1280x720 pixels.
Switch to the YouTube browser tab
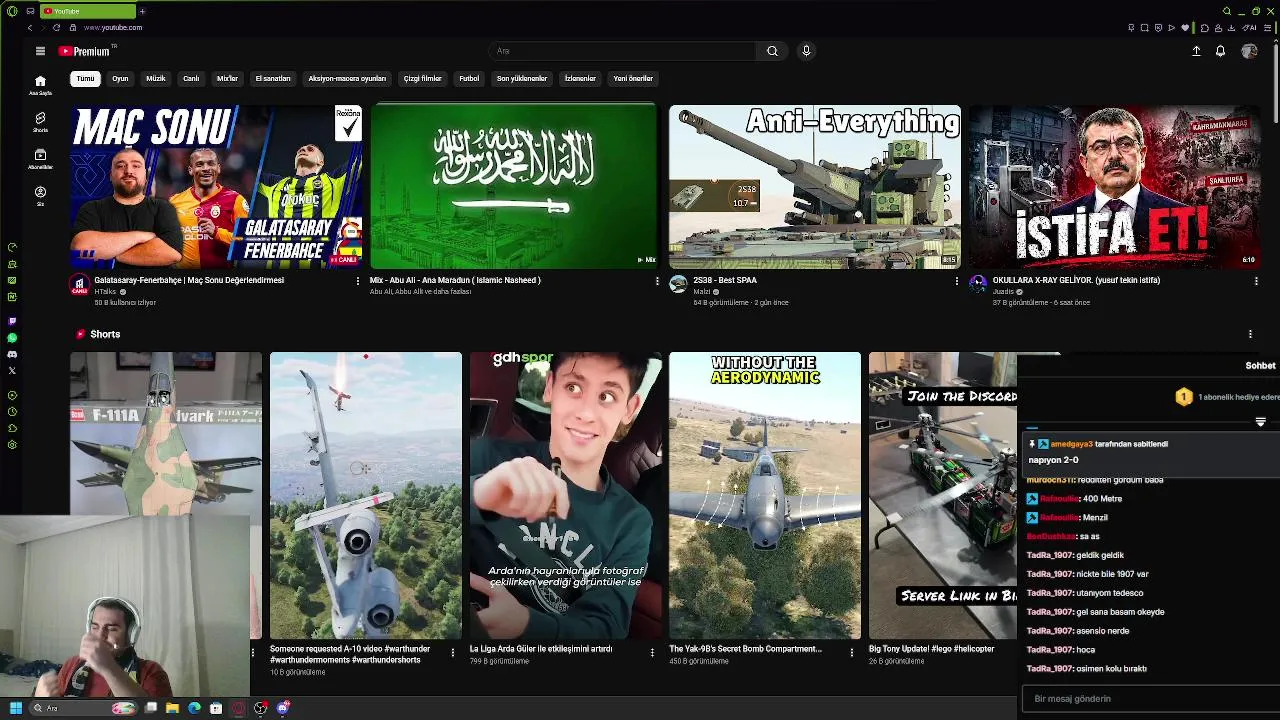(86, 11)
